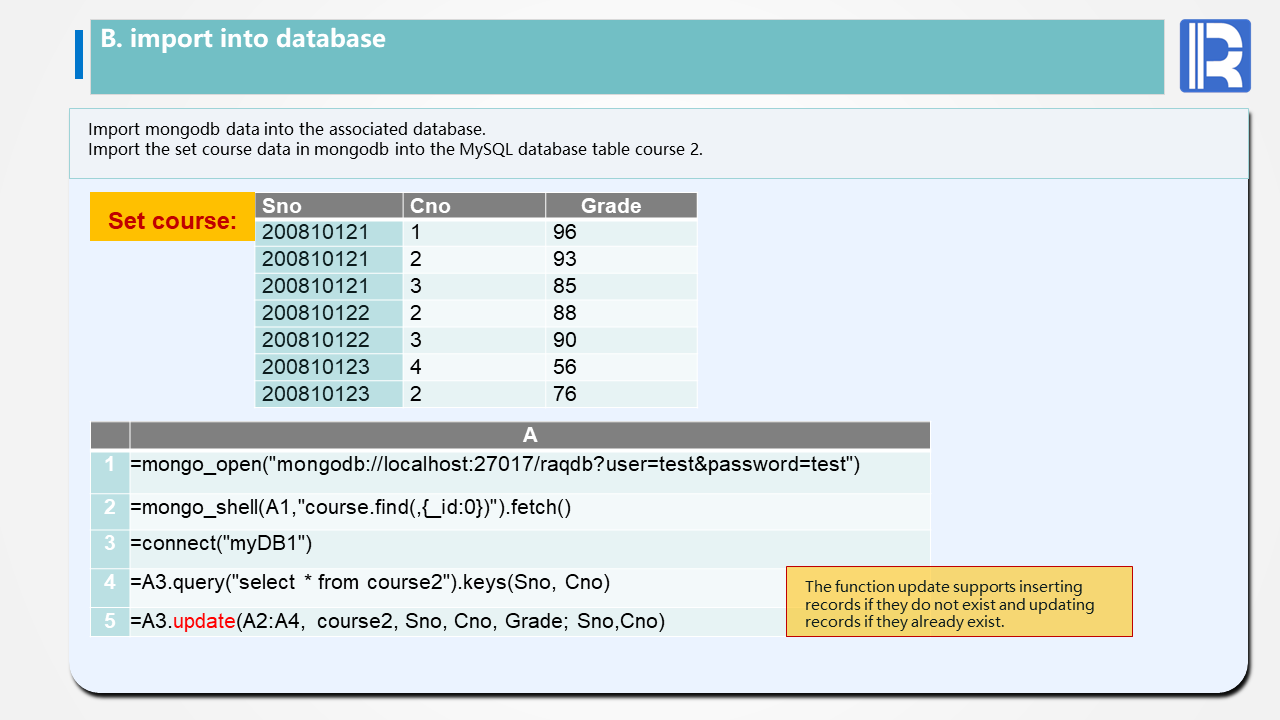Select the mongo_shell course.find formula cell
1280x720 pixels.
click(x=350, y=508)
